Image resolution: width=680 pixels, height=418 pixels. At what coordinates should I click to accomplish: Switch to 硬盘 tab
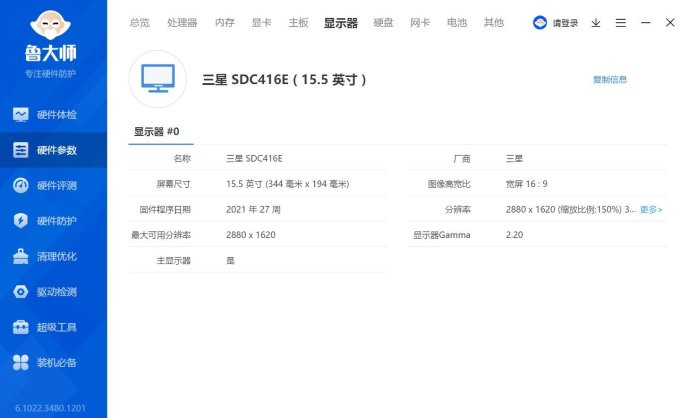coord(383,23)
